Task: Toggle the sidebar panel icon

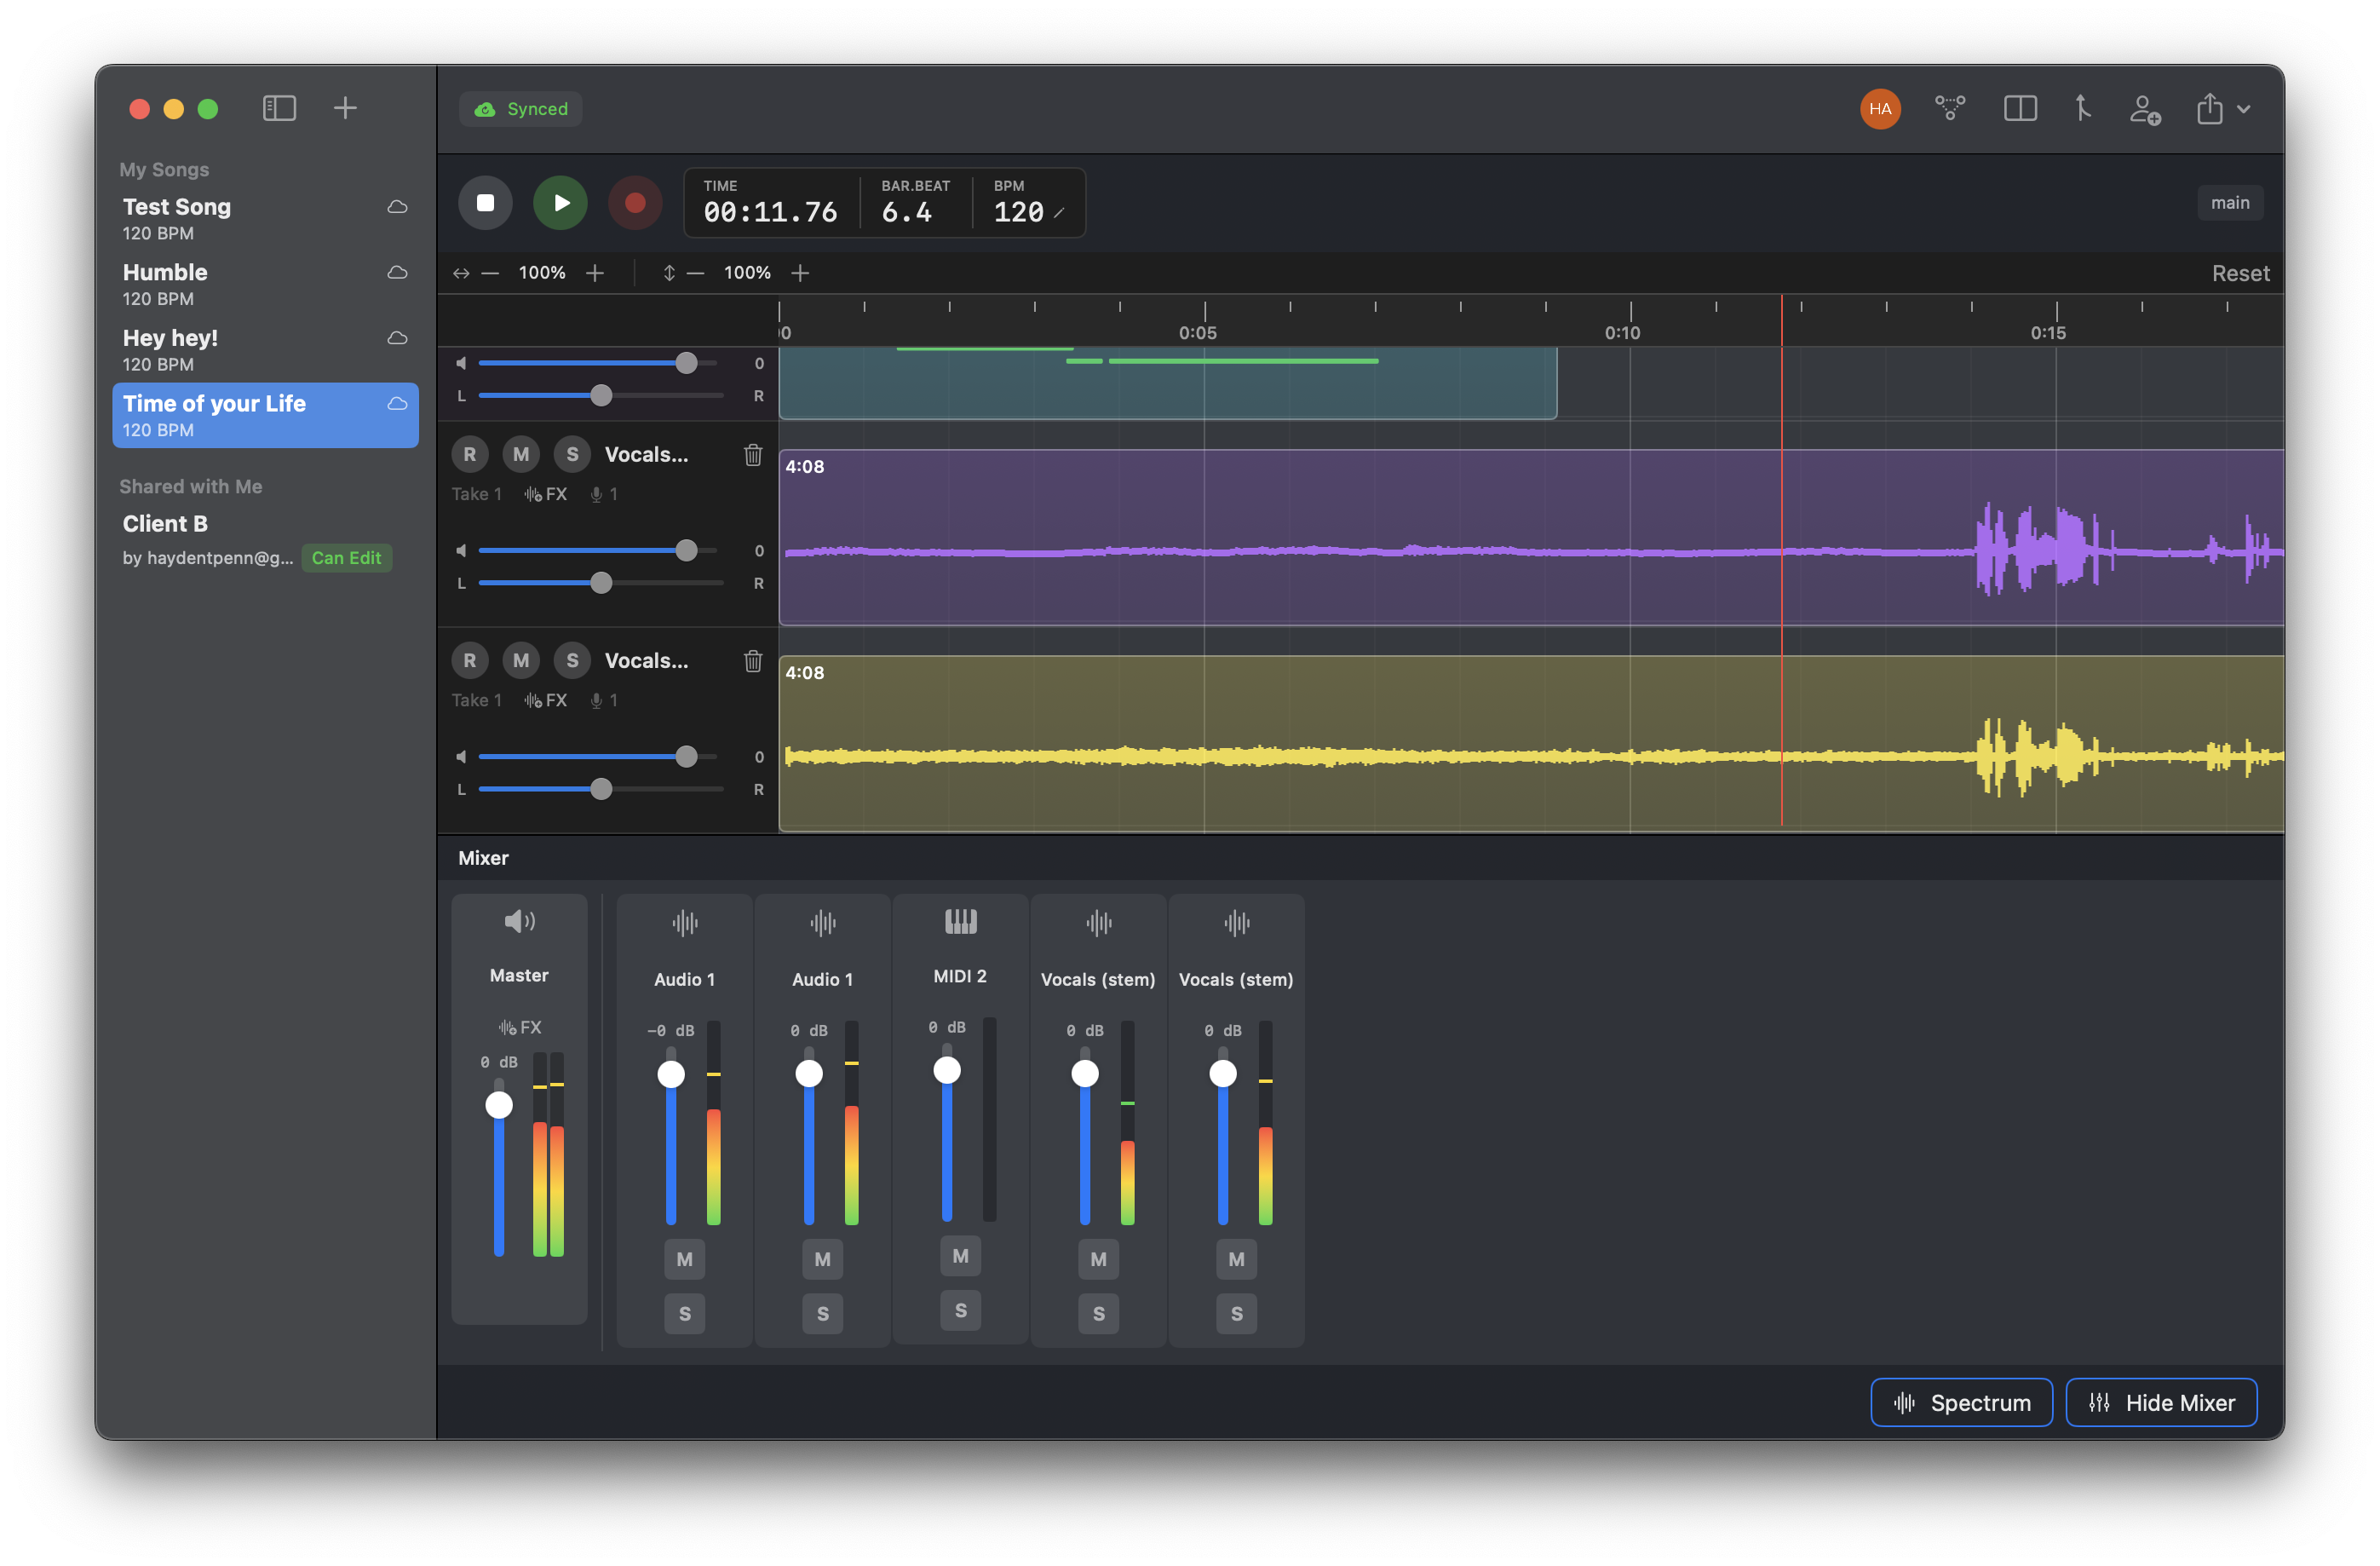Action: [x=279, y=108]
